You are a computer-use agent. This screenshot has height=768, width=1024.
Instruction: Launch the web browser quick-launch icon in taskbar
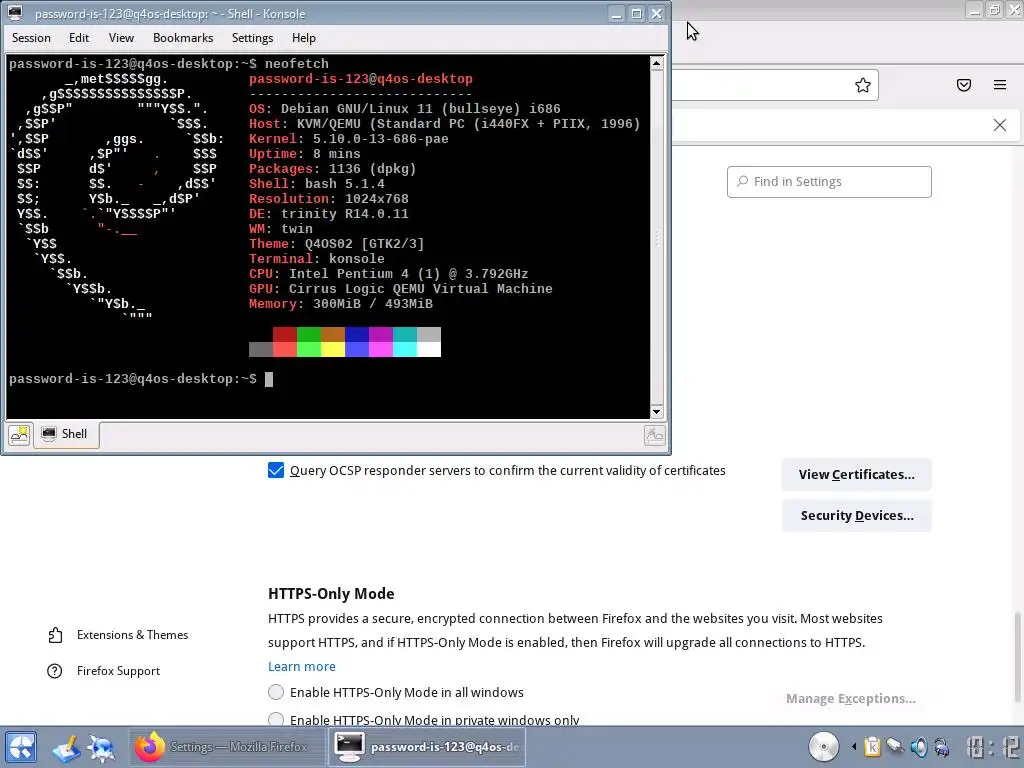click(x=102, y=748)
